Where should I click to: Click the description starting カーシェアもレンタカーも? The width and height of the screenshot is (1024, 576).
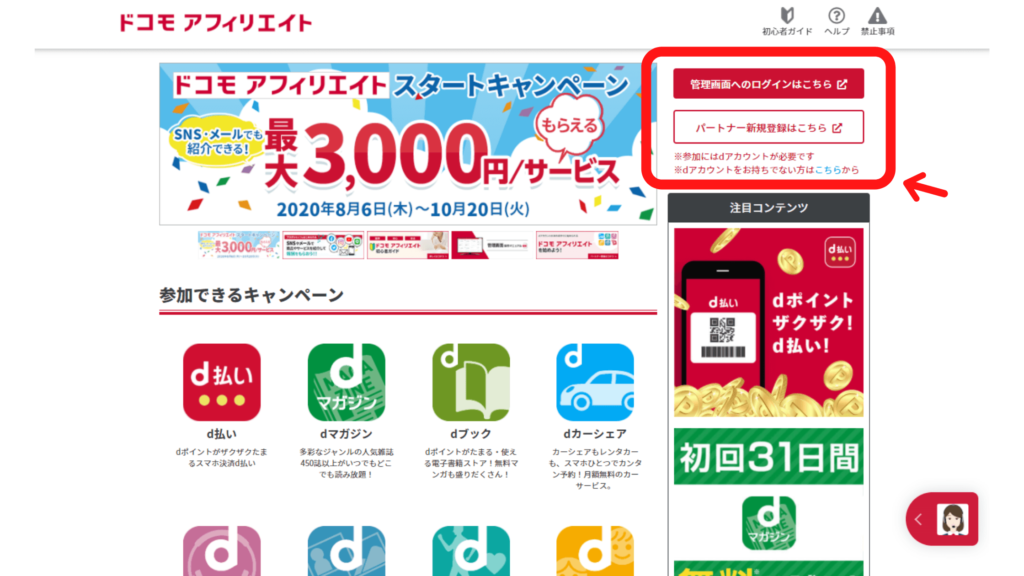point(595,469)
